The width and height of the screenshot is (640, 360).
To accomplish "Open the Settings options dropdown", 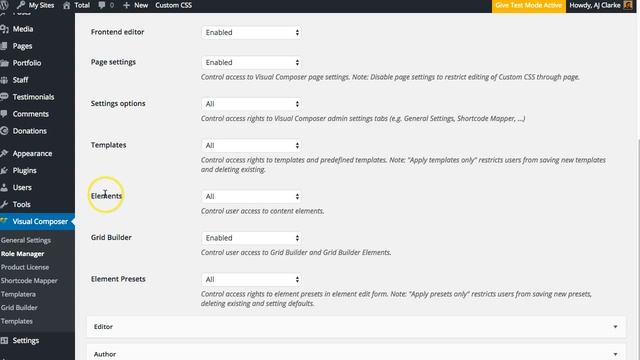I will [251, 104].
